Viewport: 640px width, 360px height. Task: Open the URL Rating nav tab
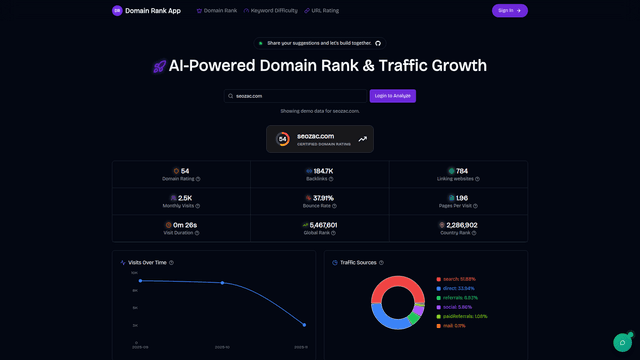[x=322, y=11]
